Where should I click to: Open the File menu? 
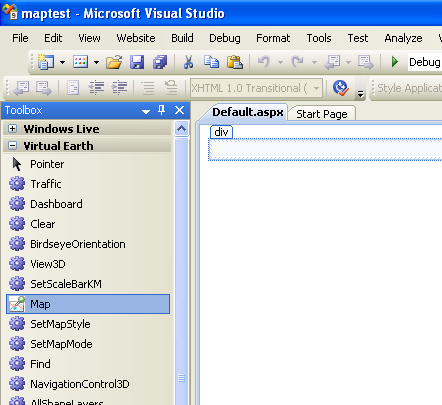pos(20,38)
